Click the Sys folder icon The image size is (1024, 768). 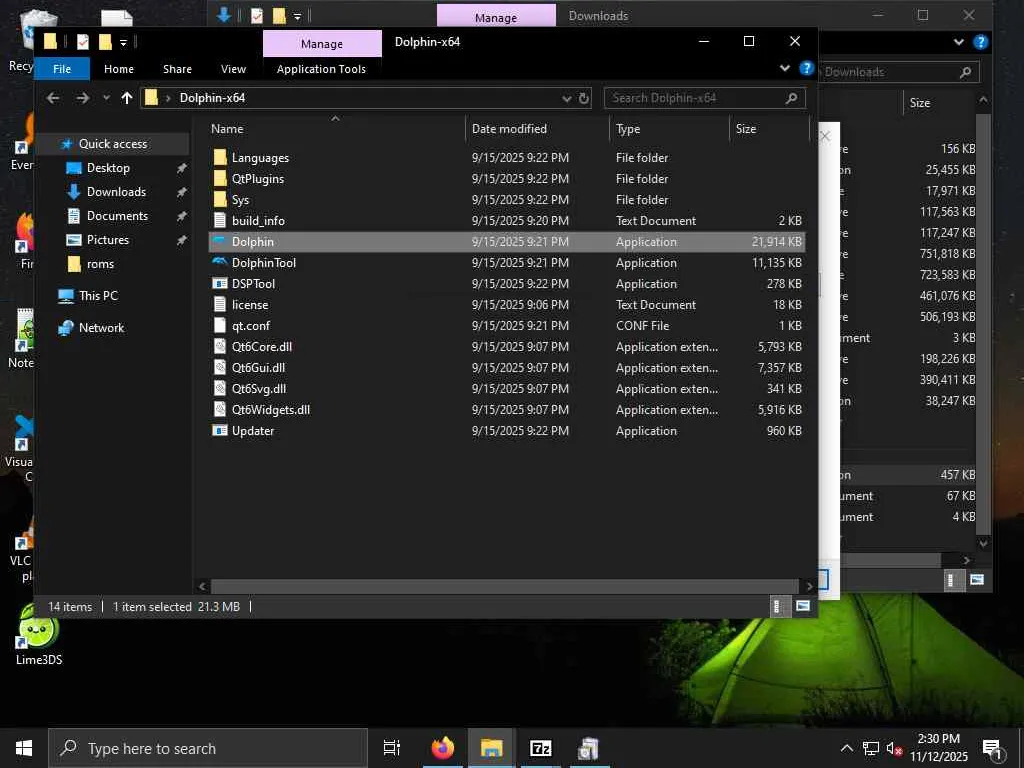[x=220, y=199]
